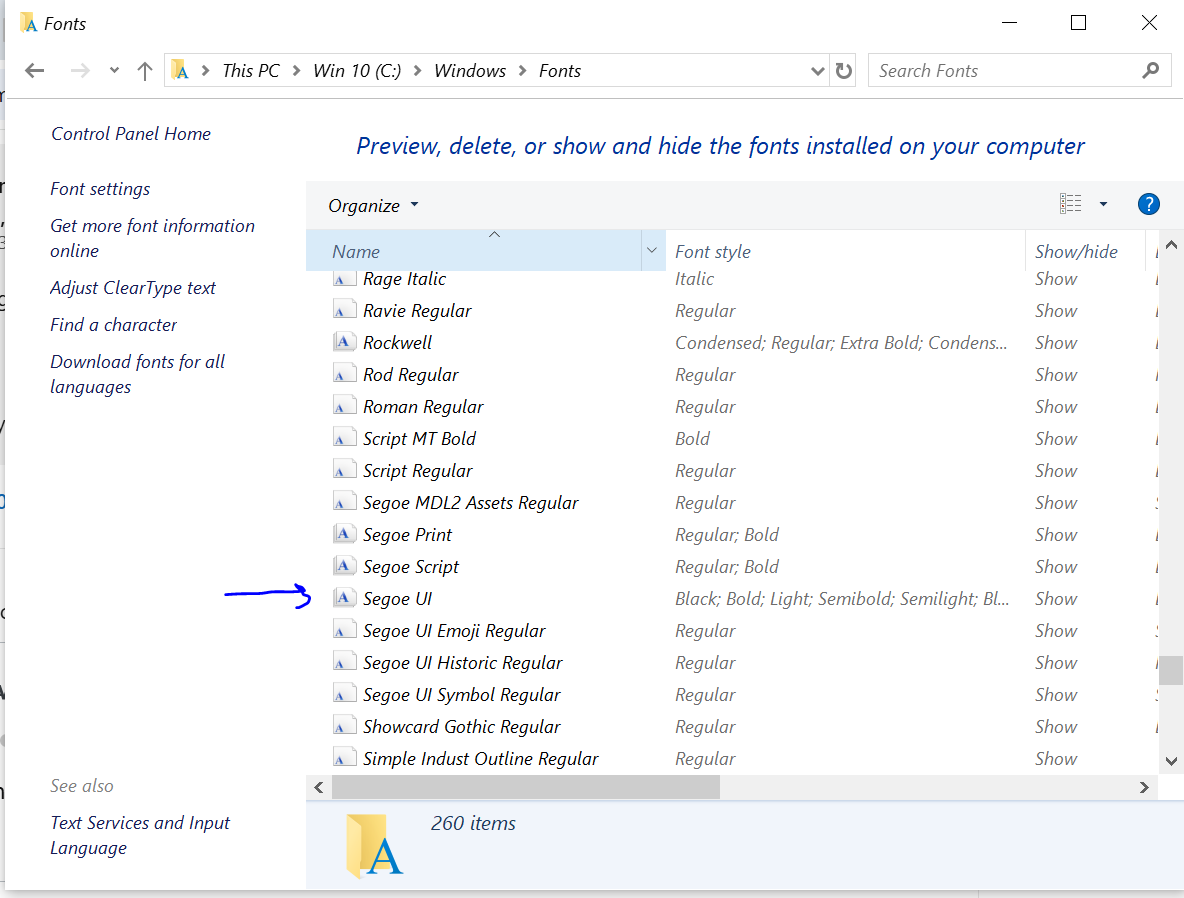Screen dimensions: 1184x898
Task: Click the horizontal scrollbar thumb
Action: click(526, 788)
